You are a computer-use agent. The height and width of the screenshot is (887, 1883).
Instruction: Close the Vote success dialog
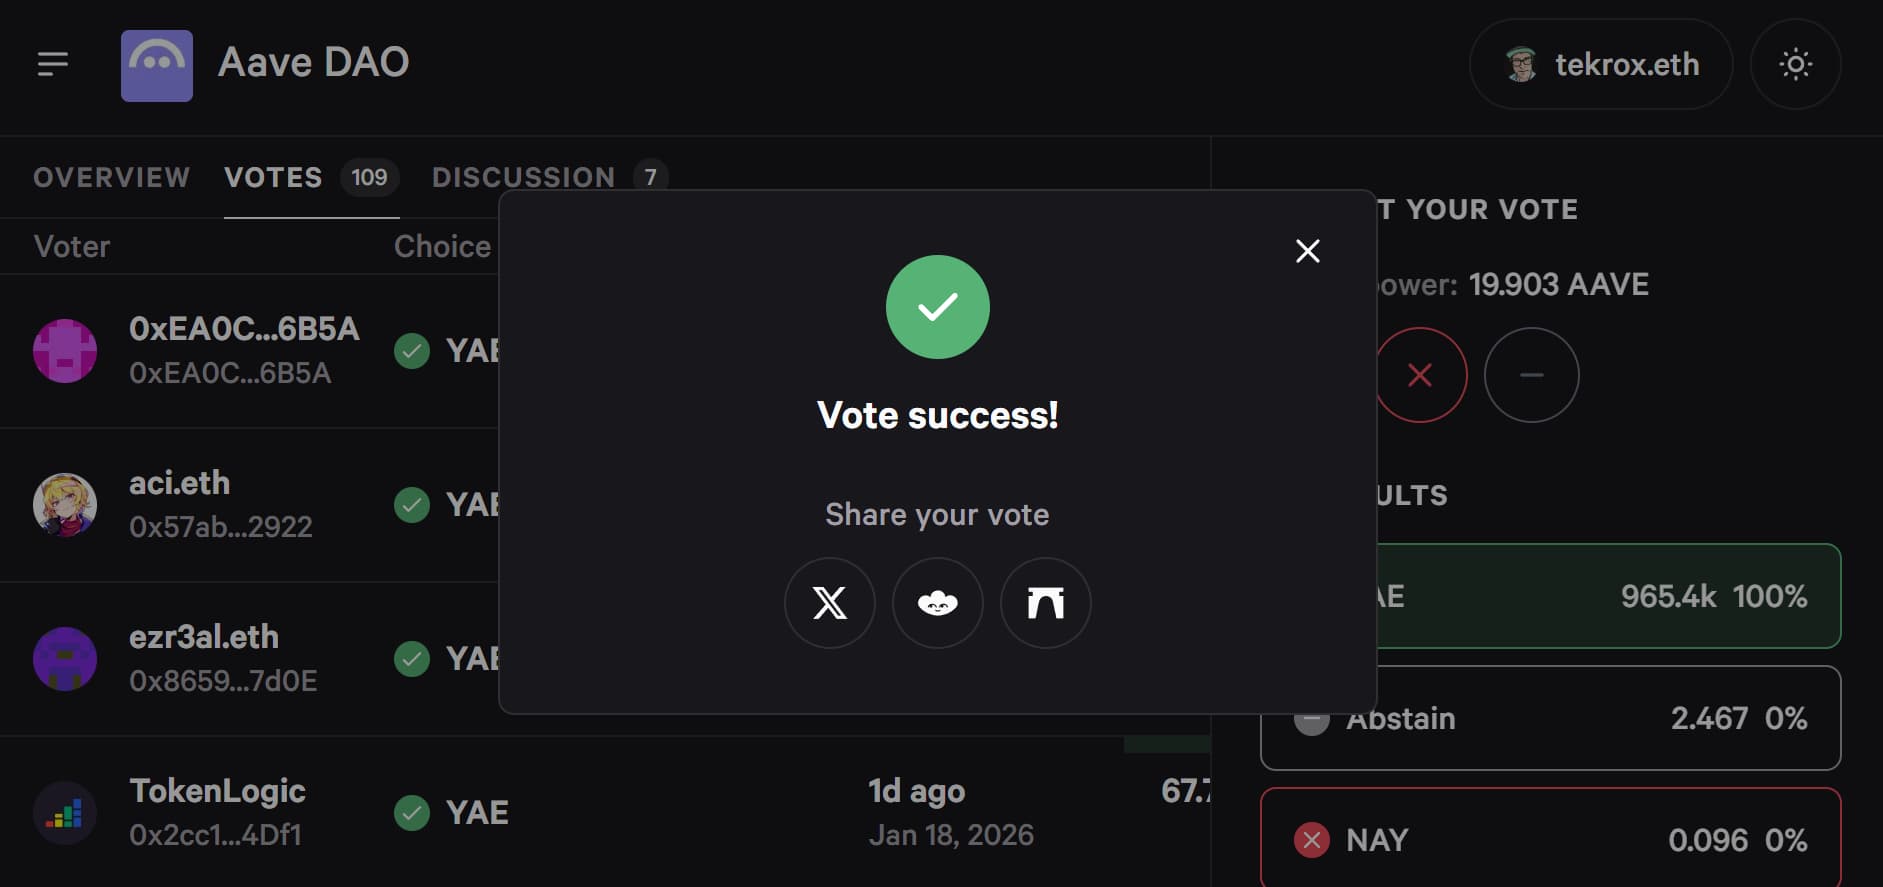(1307, 251)
